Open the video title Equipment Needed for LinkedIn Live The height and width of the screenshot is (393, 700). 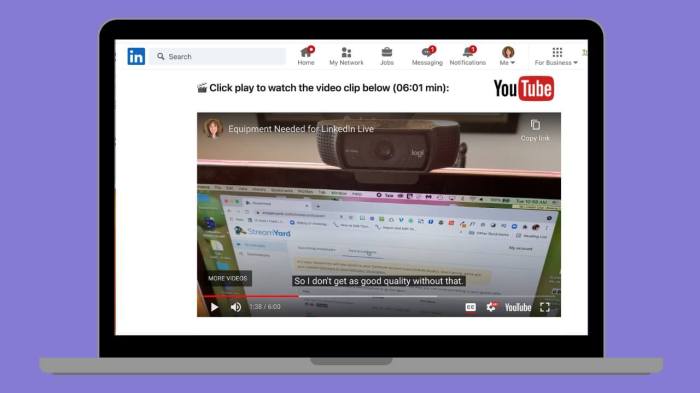pos(301,129)
